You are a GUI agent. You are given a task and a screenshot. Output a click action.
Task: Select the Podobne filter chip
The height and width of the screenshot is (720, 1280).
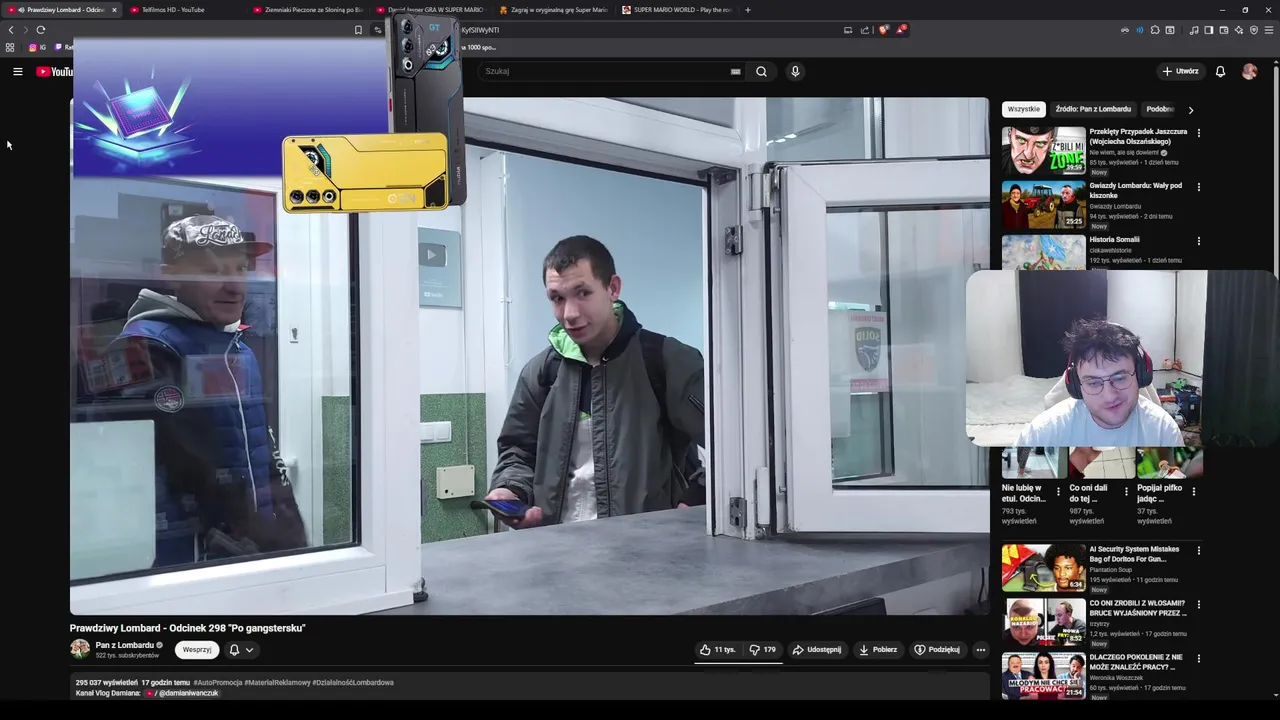[x=1160, y=109]
